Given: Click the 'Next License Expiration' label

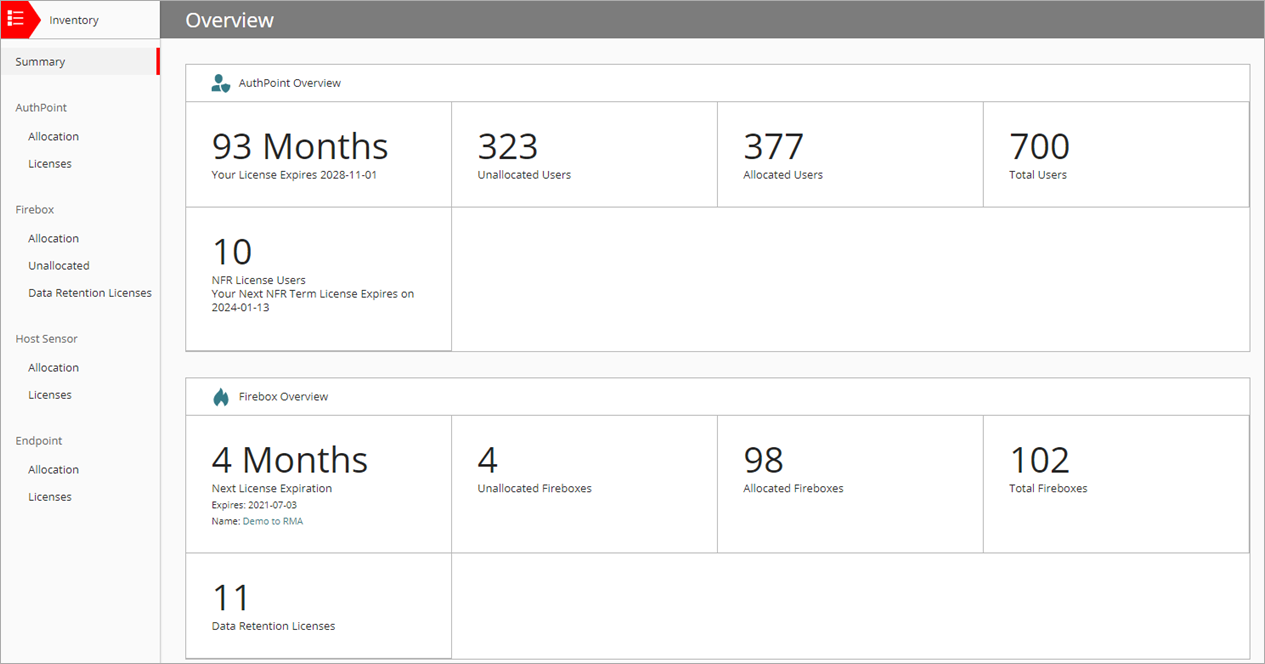Looking at the screenshot, I should (x=272, y=489).
